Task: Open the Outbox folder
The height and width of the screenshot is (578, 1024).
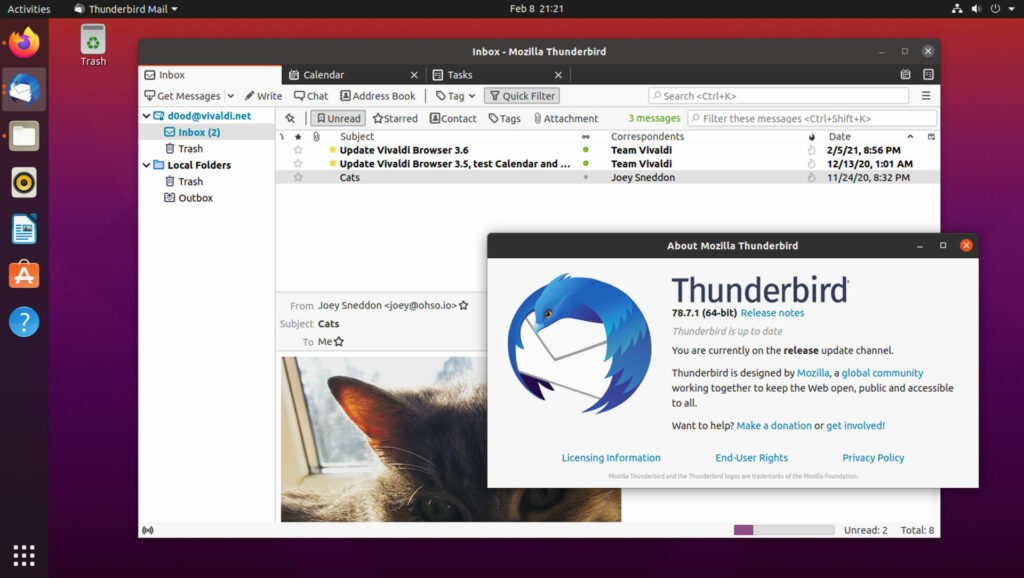Action: [x=195, y=198]
